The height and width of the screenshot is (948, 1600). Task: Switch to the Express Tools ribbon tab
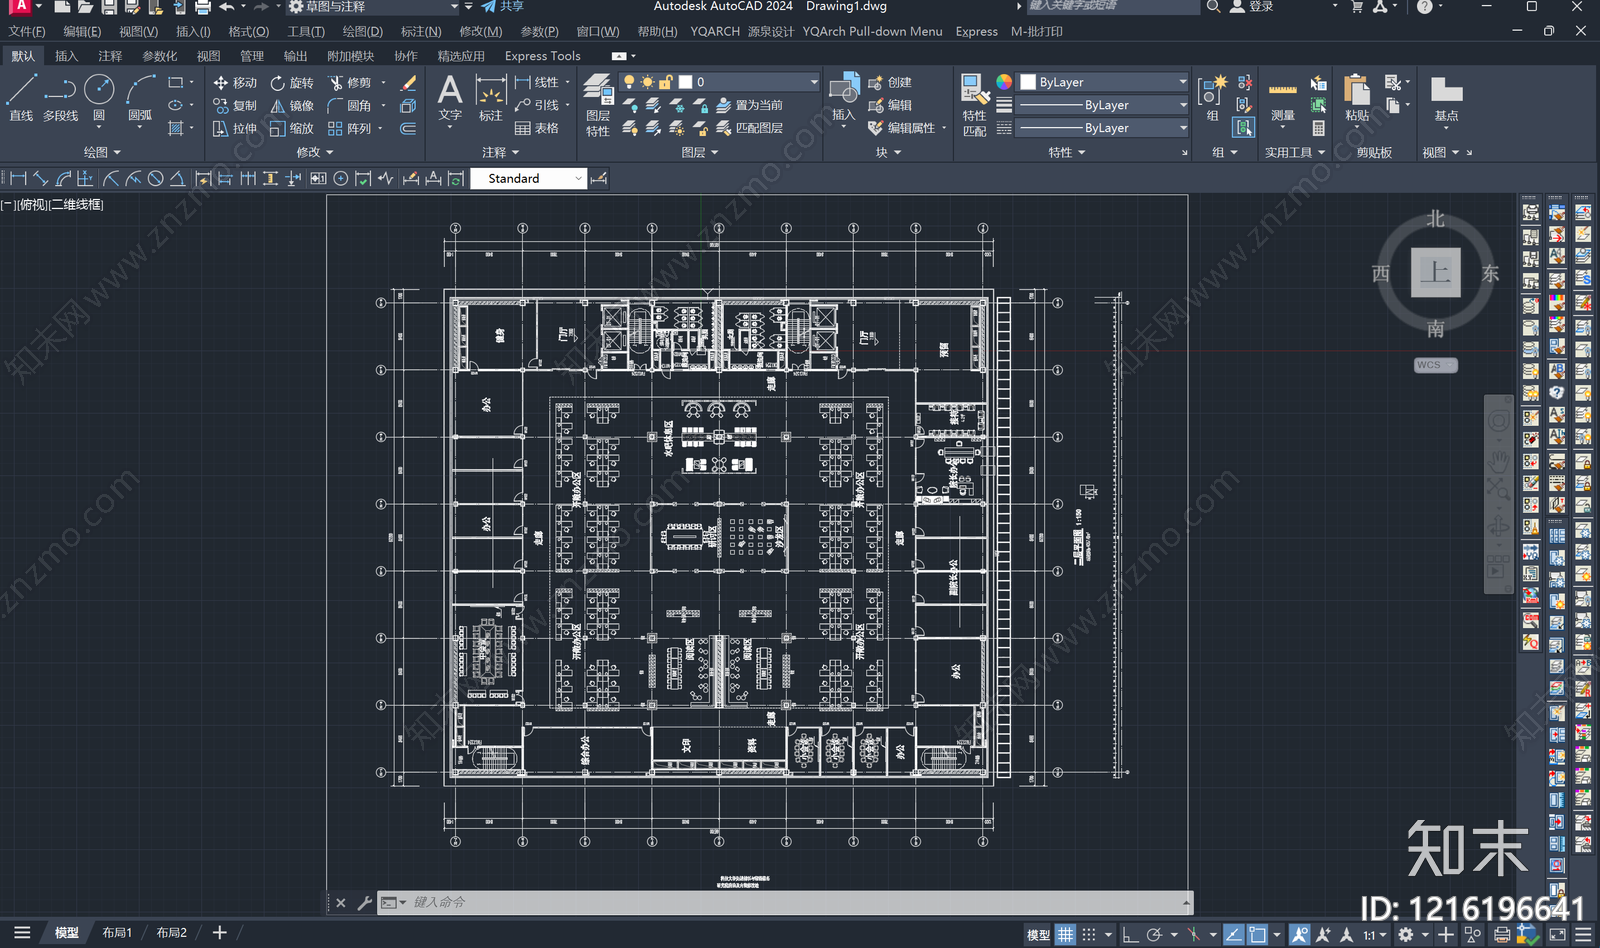[x=542, y=56]
